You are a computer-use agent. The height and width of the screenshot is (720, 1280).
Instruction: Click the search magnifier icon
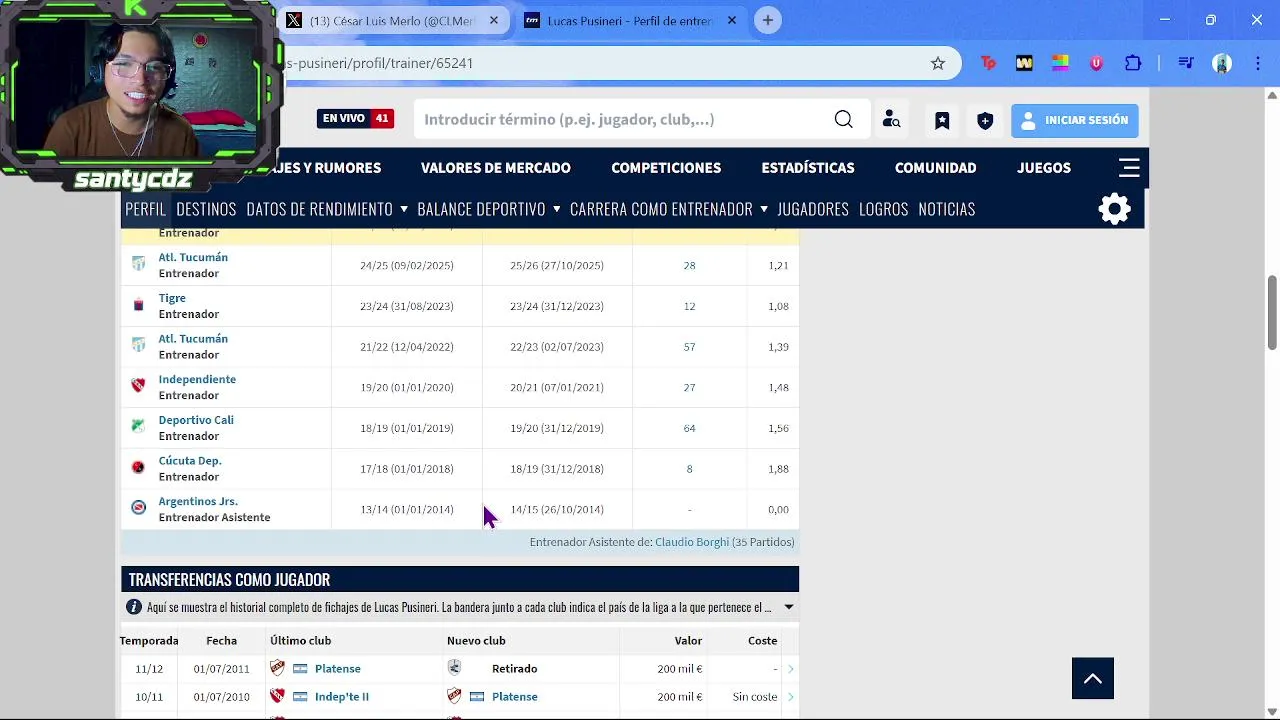pyautogui.click(x=844, y=120)
